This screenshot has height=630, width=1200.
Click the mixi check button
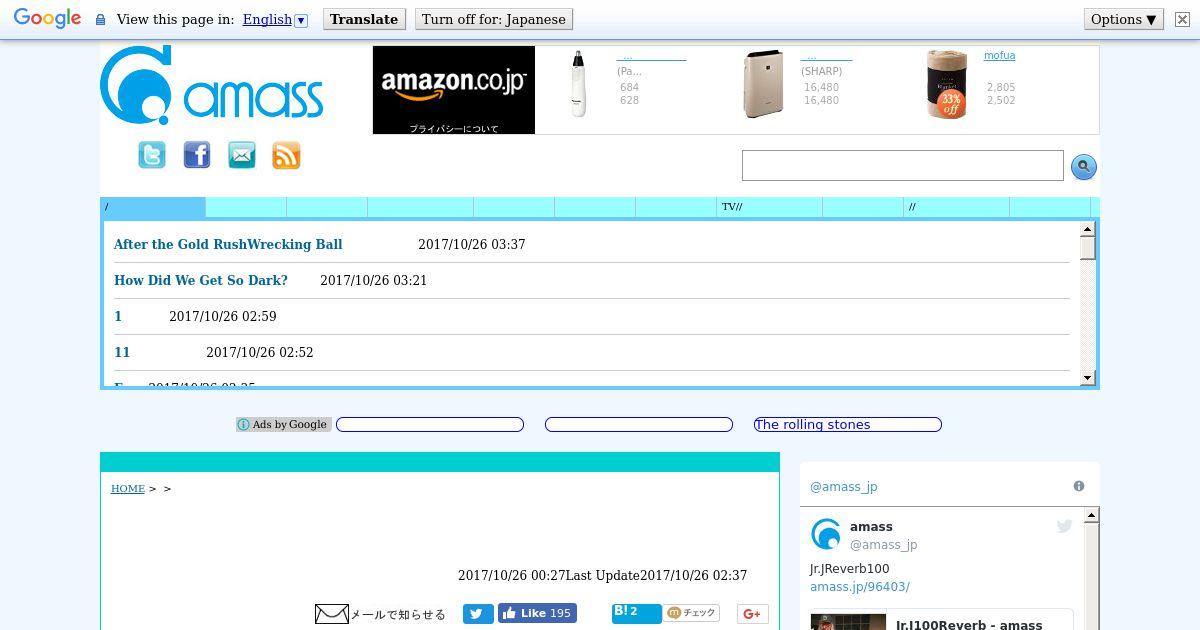[692, 613]
